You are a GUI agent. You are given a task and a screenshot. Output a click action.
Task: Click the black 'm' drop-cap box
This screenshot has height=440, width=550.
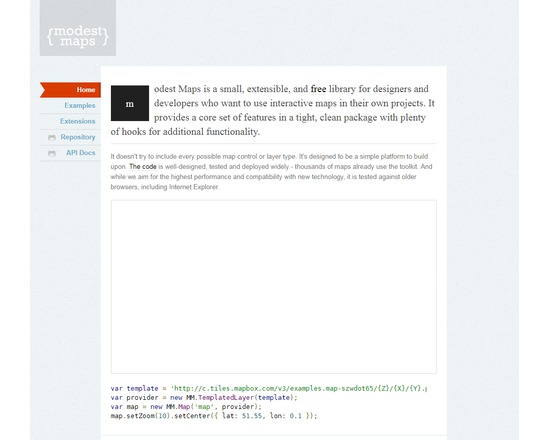(130, 103)
